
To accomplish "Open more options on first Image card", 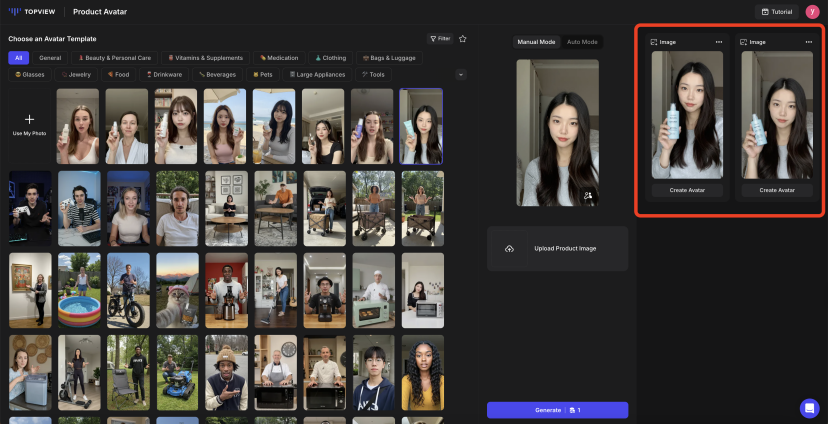I will point(719,42).
